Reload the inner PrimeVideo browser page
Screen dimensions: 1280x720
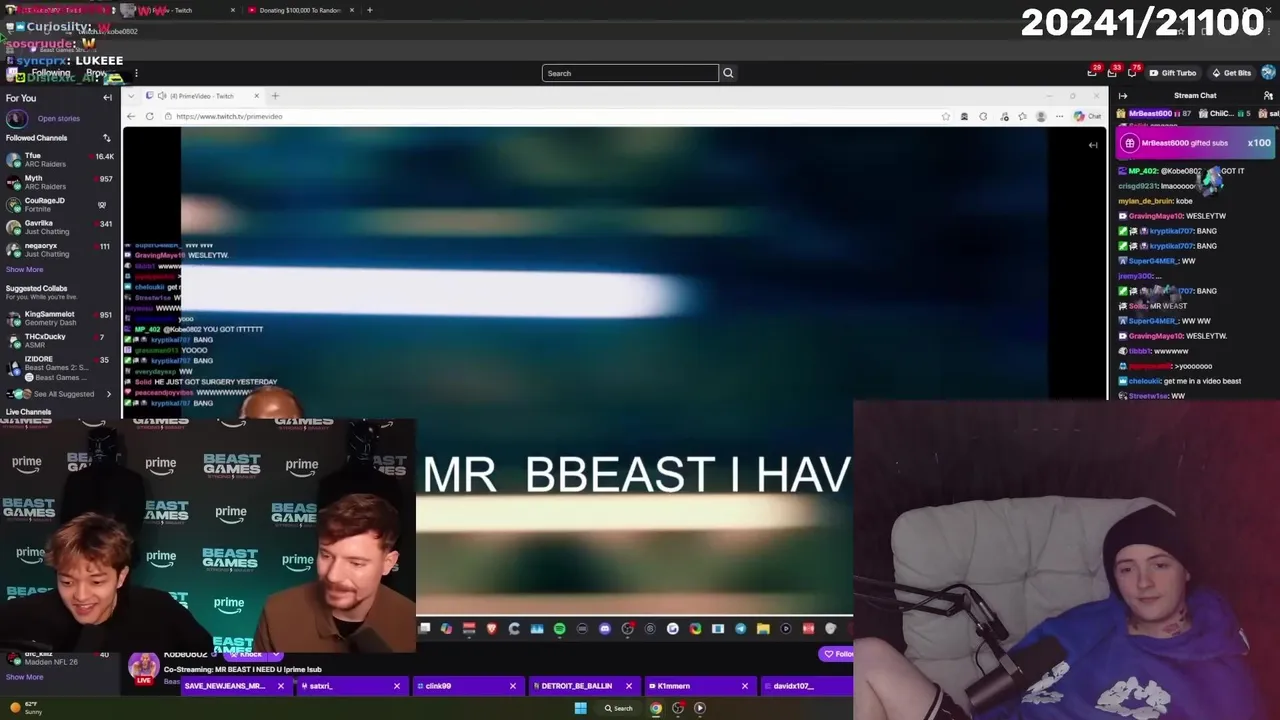coord(150,116)
